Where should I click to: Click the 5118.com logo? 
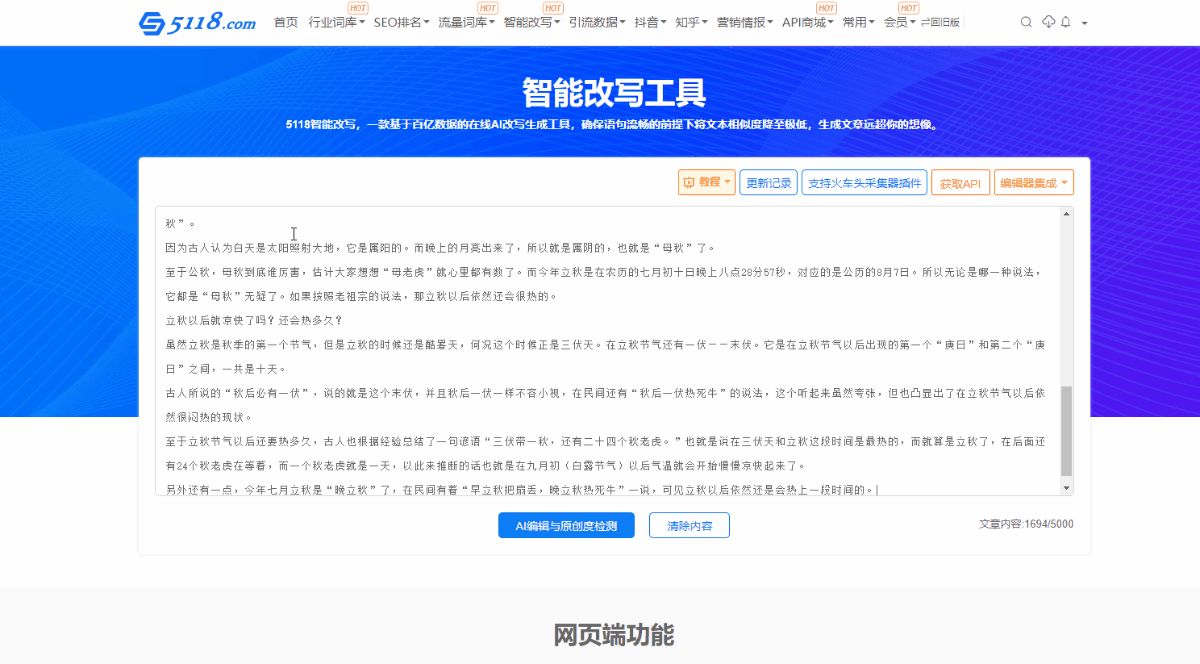click(x=197, y=22)
